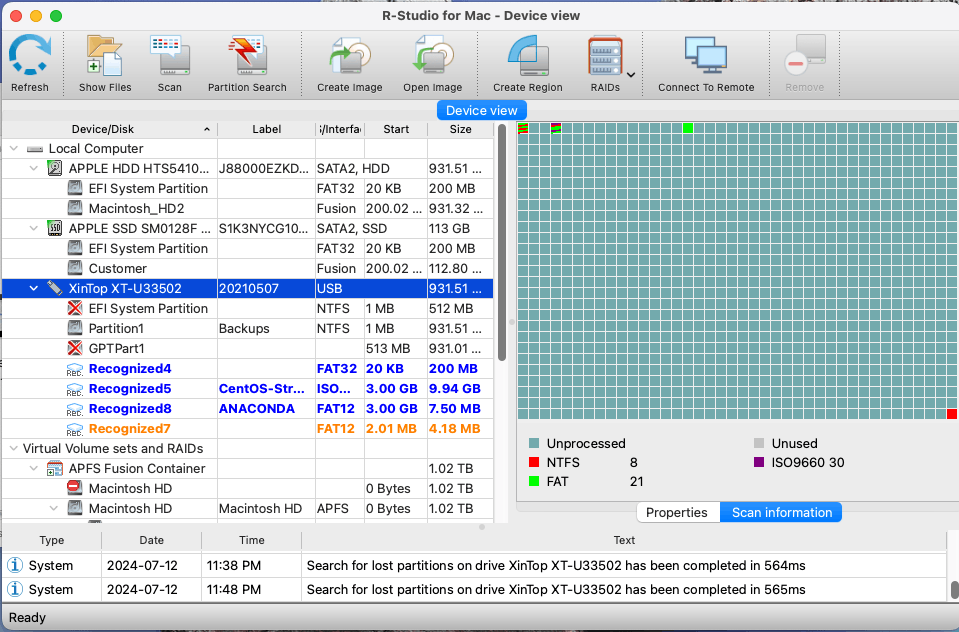Select the Scan information tab
The height and width of the screenshot is (632, 959).
(782, 513)
